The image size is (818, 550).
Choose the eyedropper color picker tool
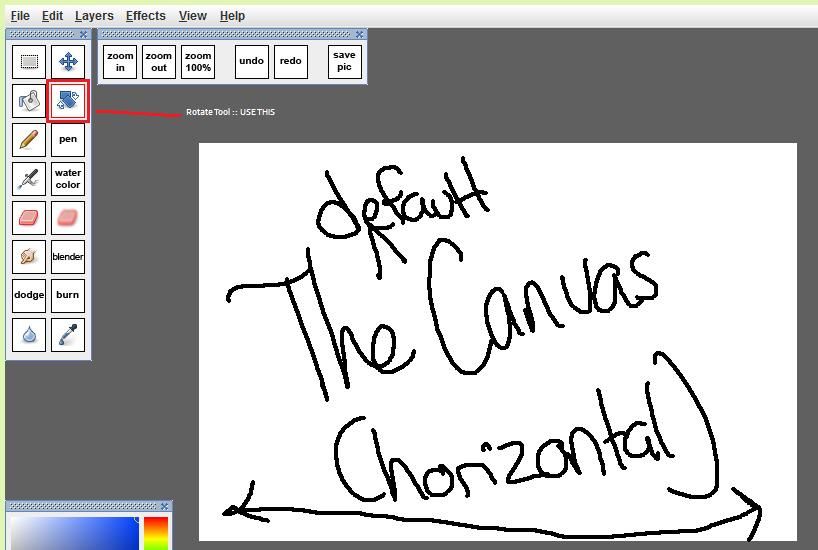pos(68,335)
